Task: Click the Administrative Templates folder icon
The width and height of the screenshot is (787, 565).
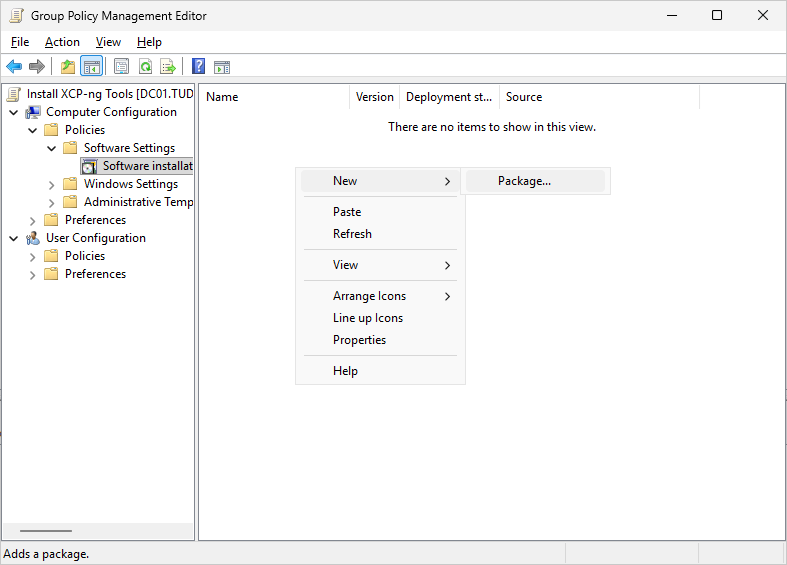Action: coord(70,202)
